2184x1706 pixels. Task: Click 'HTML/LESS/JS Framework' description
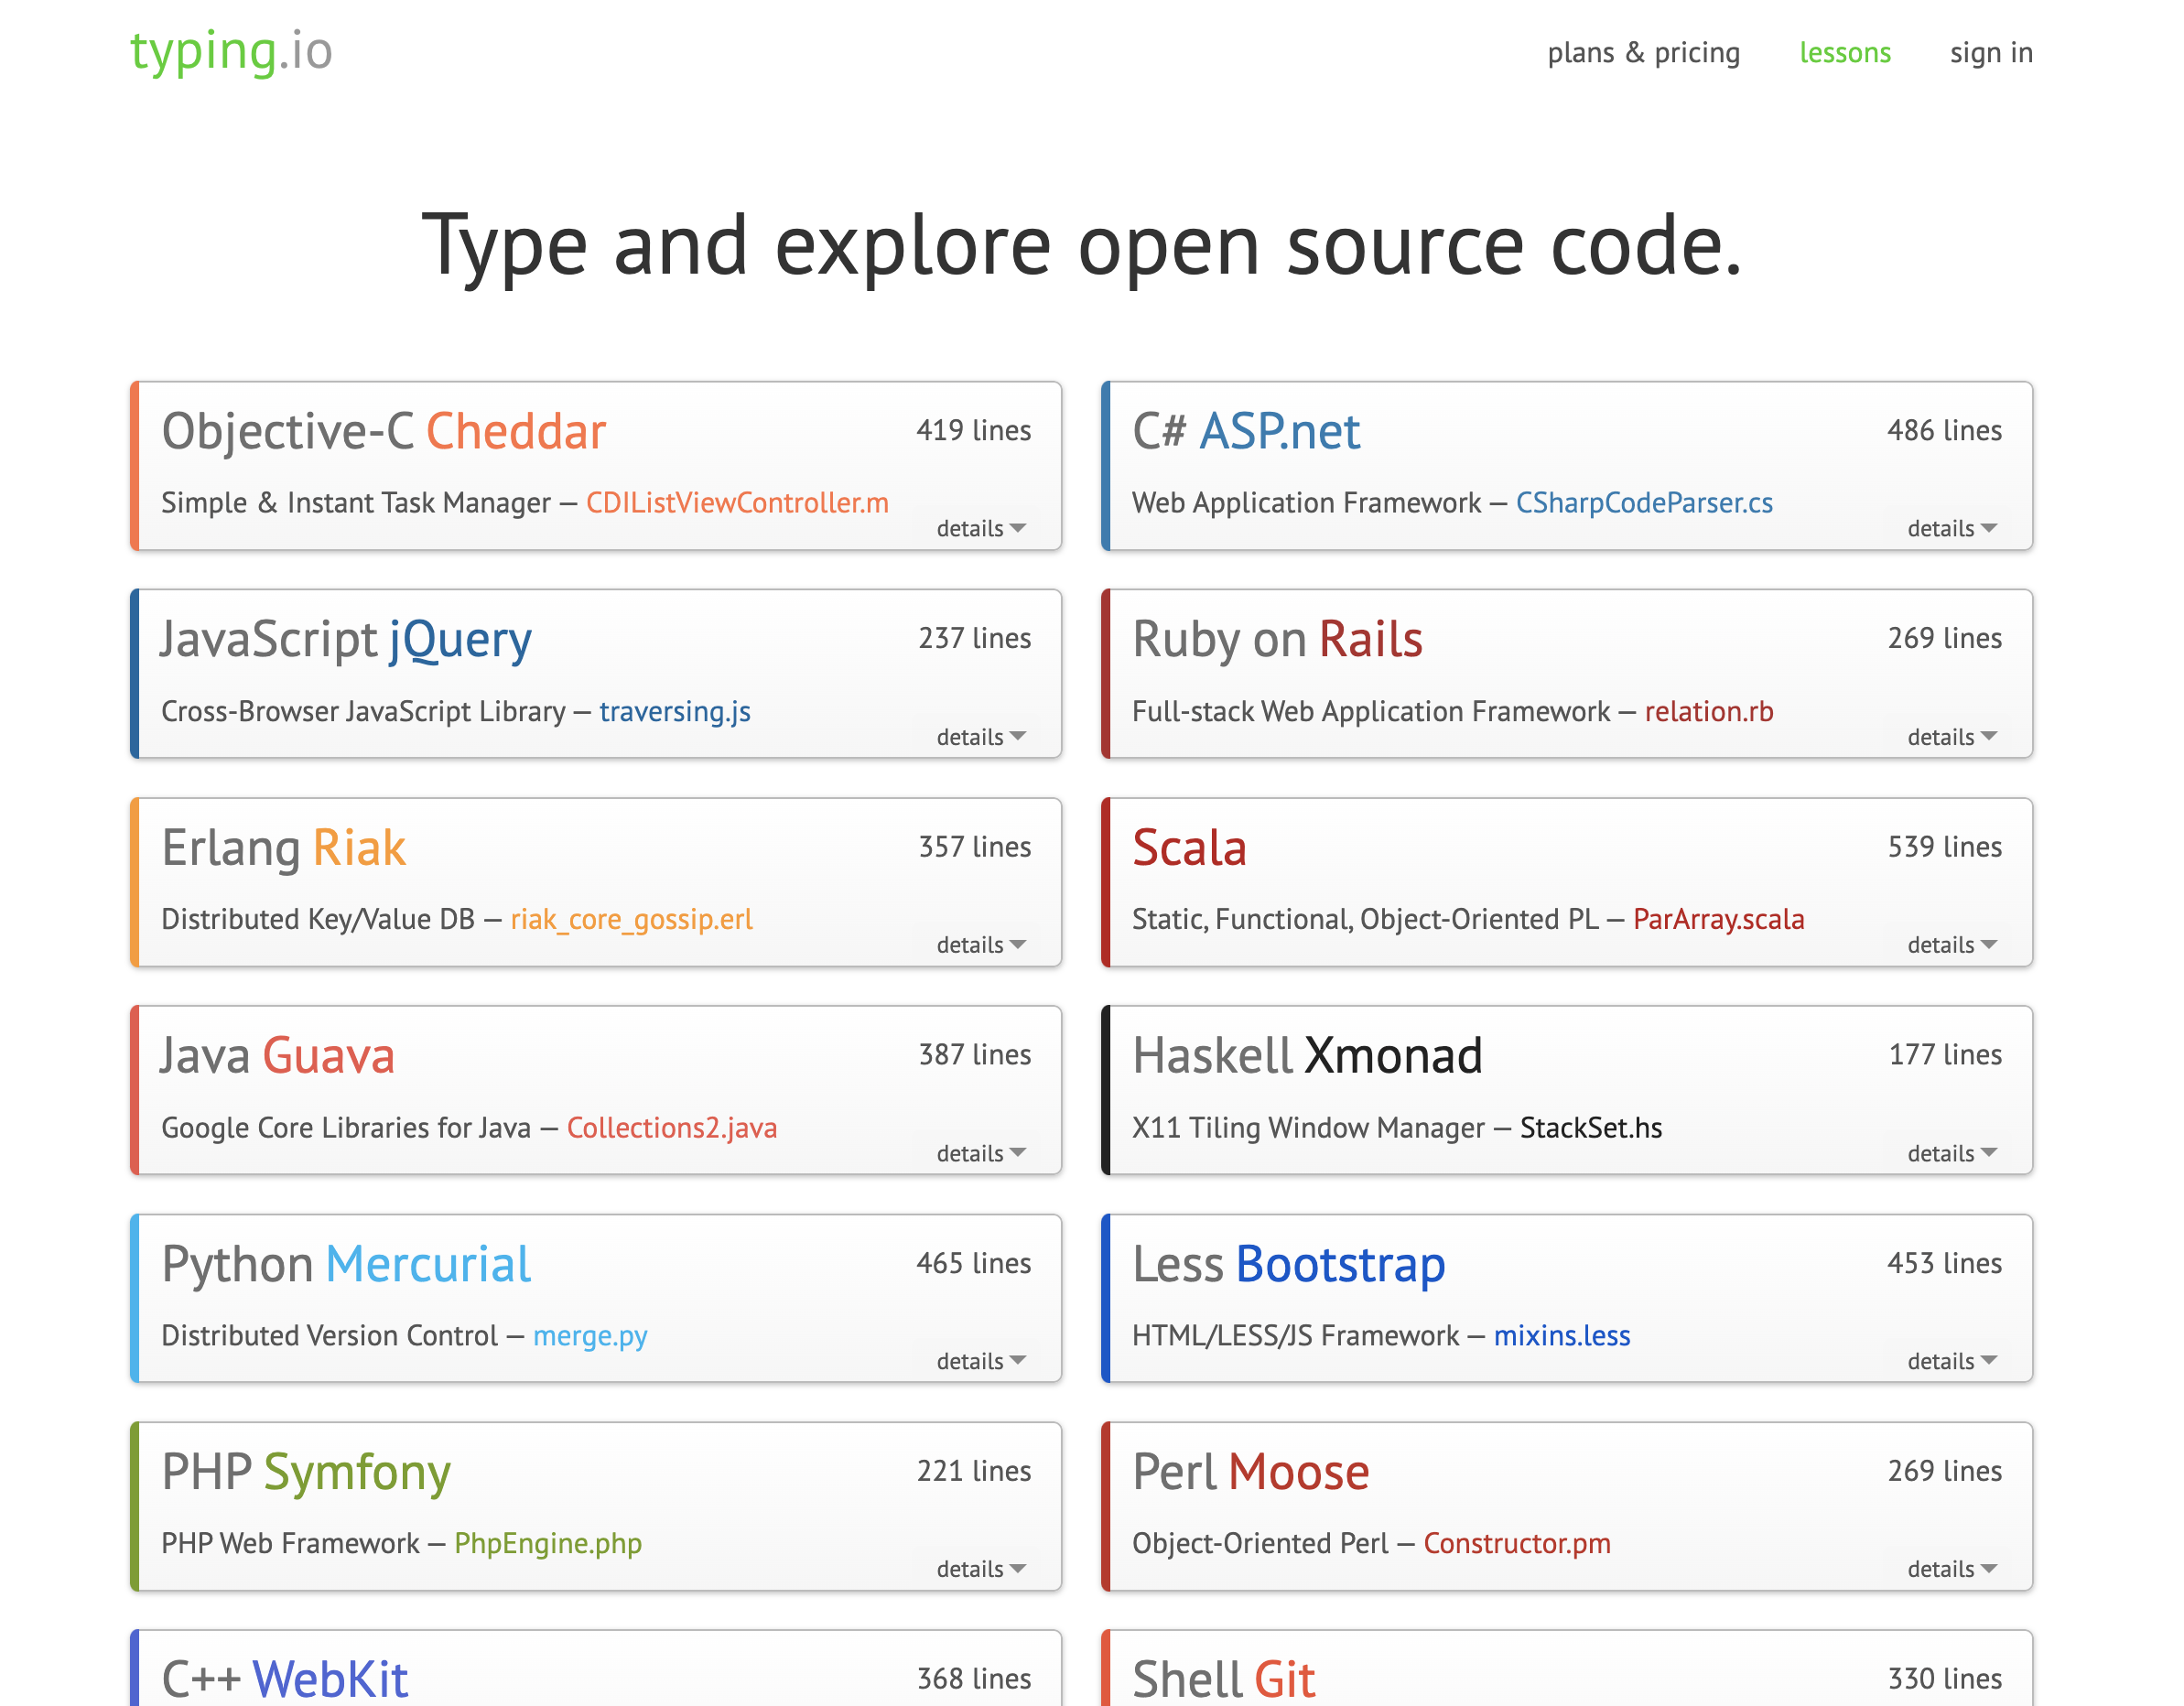click(x=1296, y=1336)
